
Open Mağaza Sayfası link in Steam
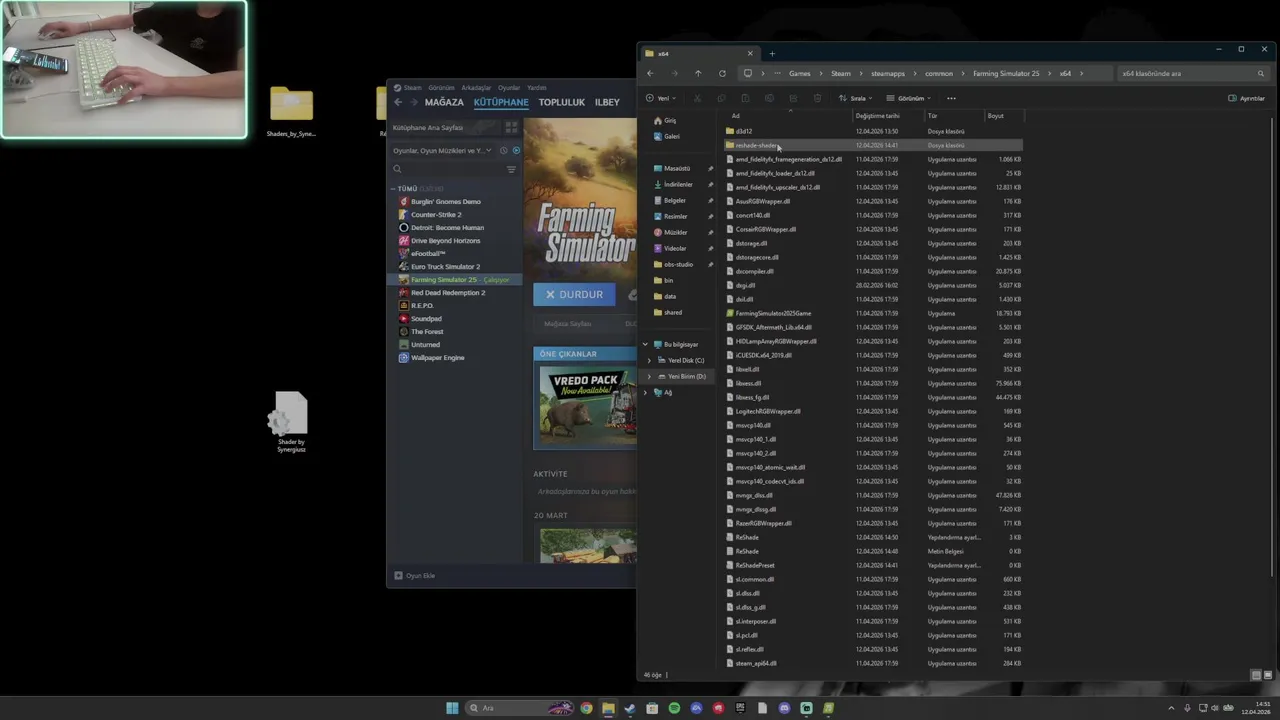567,324
